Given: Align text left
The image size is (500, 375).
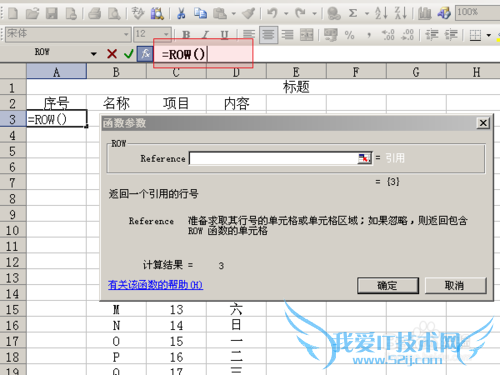Looking at the screenshot, I should [x=249, y=35].
